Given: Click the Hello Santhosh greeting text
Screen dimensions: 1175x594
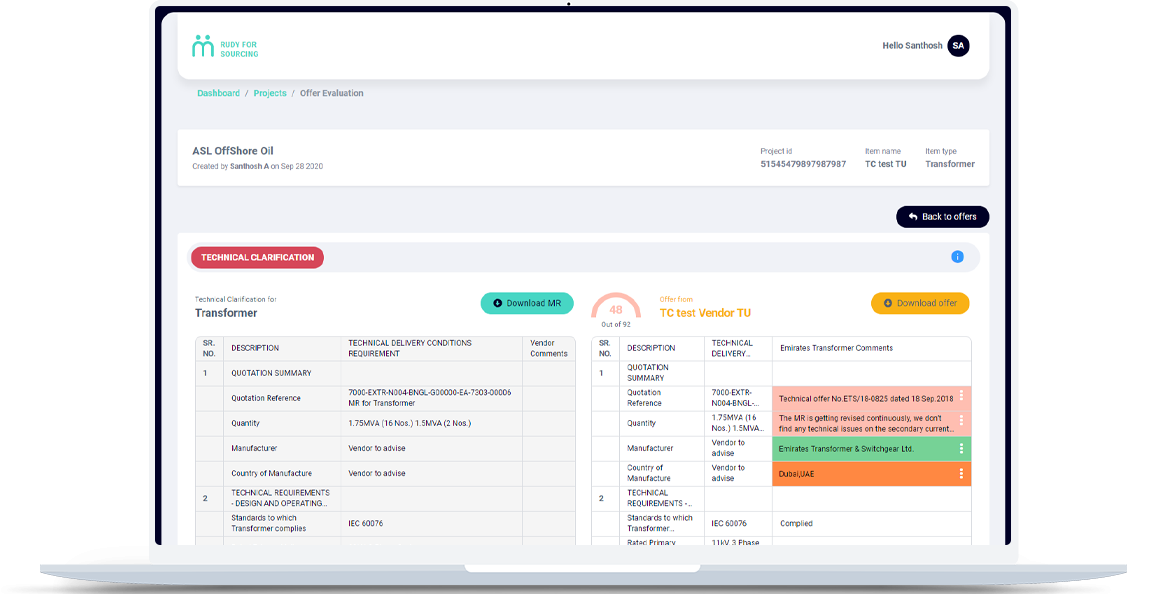Looking at the screenshot, I should click(x=911, y=46).
